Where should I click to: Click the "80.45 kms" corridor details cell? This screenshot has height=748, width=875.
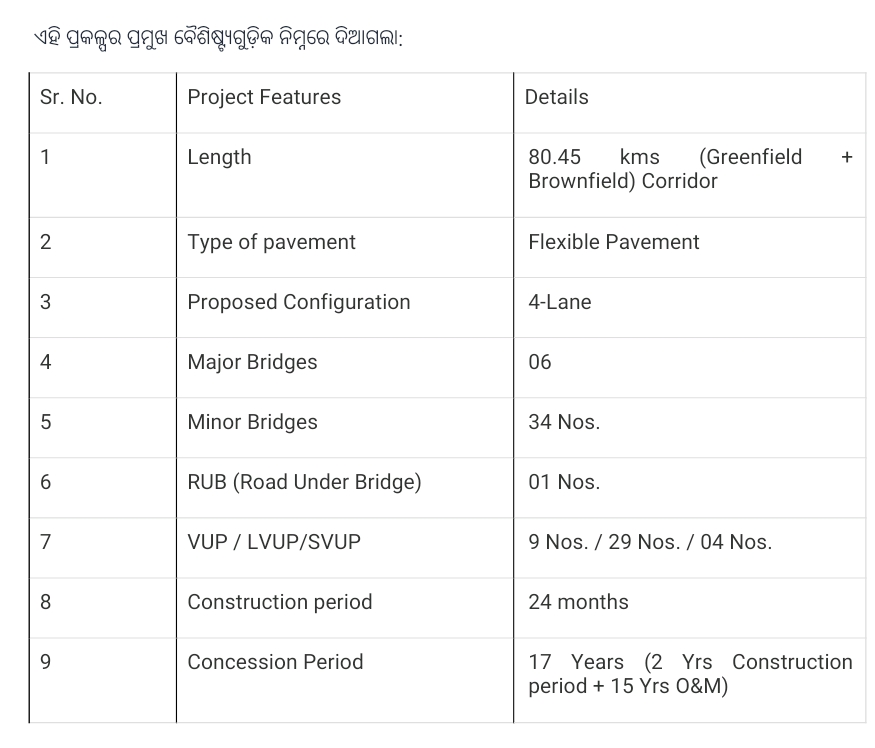tap(689, 169)
